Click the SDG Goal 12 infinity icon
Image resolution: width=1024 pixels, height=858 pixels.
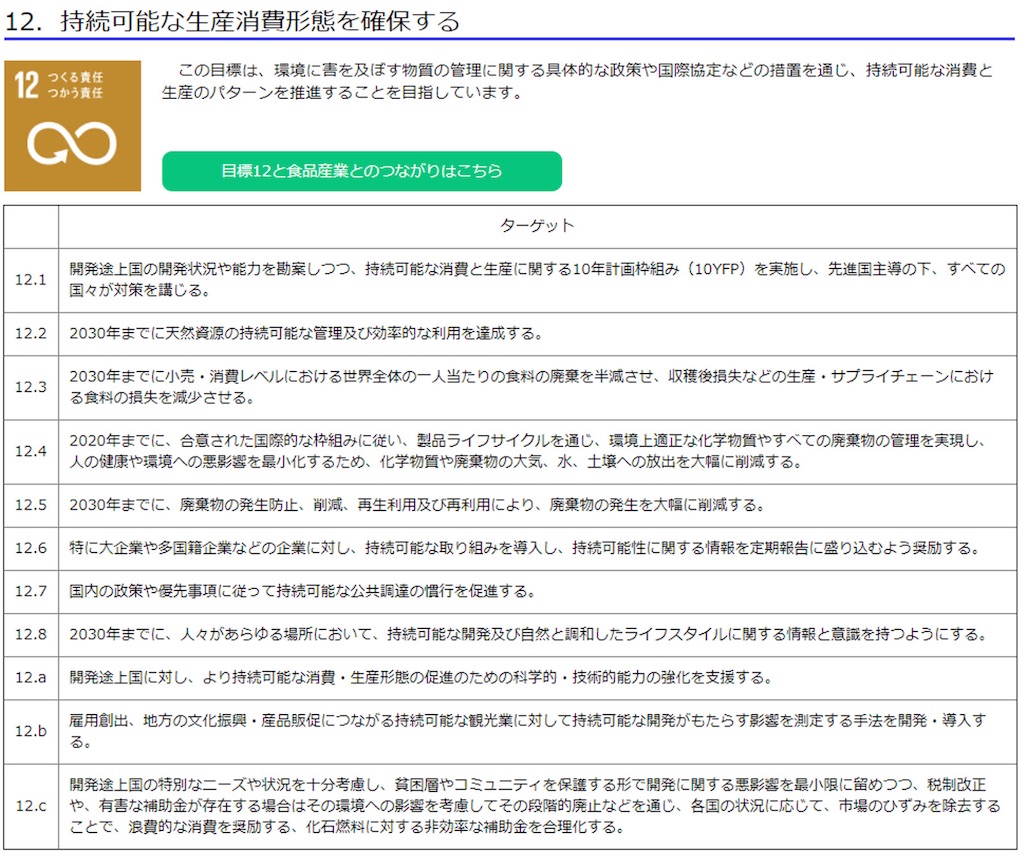coord(72,126)
